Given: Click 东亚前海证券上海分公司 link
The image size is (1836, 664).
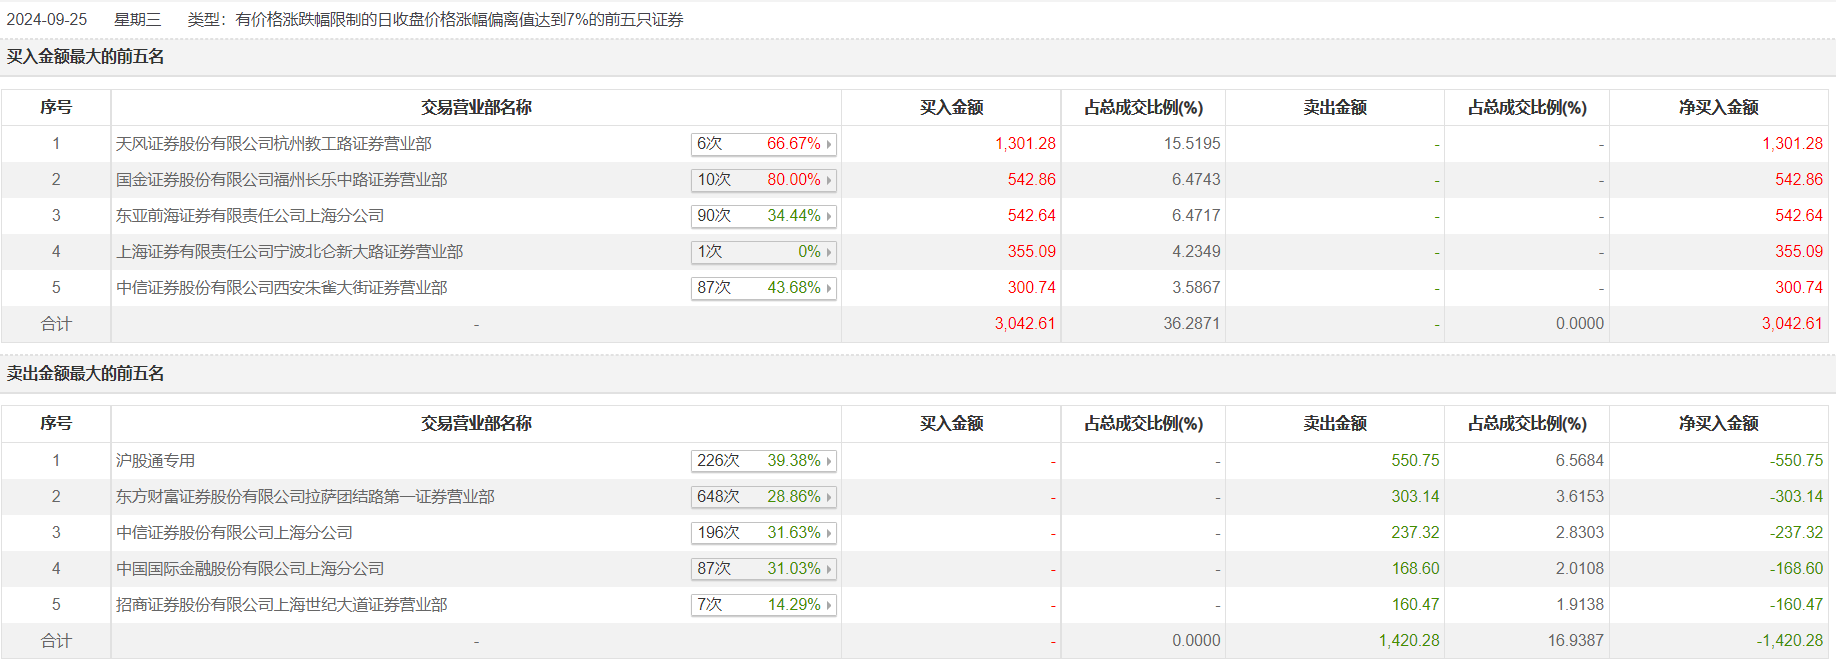Looking at the screenshot, I should [x=249, y=216].
